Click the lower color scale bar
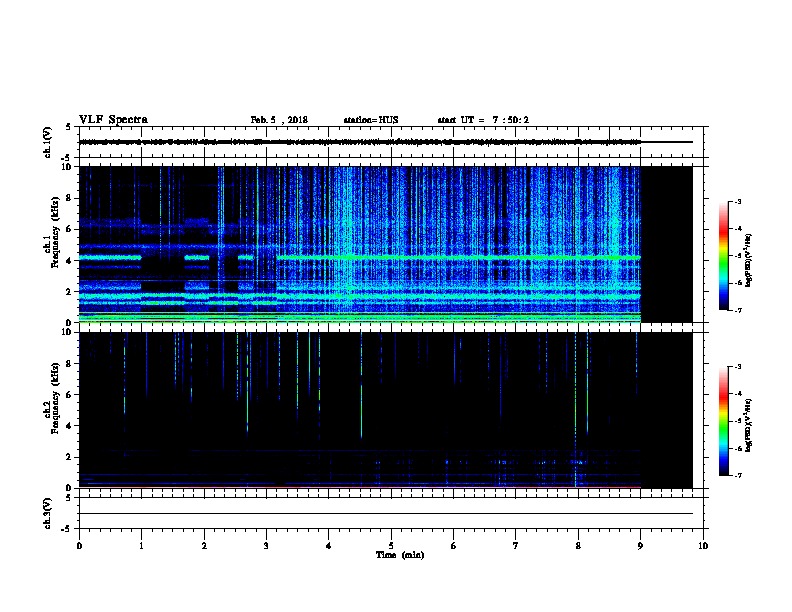Image resolution: width=792 pixels, height=612 pixels. point(723,421)
